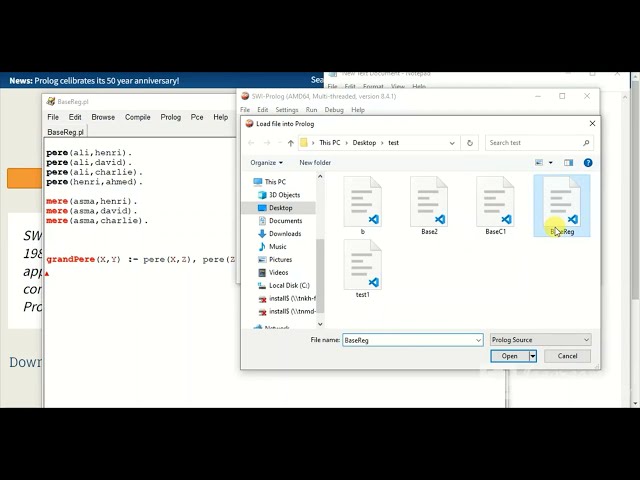Expand the Organize dropdown
This screenshot has height=480, width=640.
(x=267, y=162)
